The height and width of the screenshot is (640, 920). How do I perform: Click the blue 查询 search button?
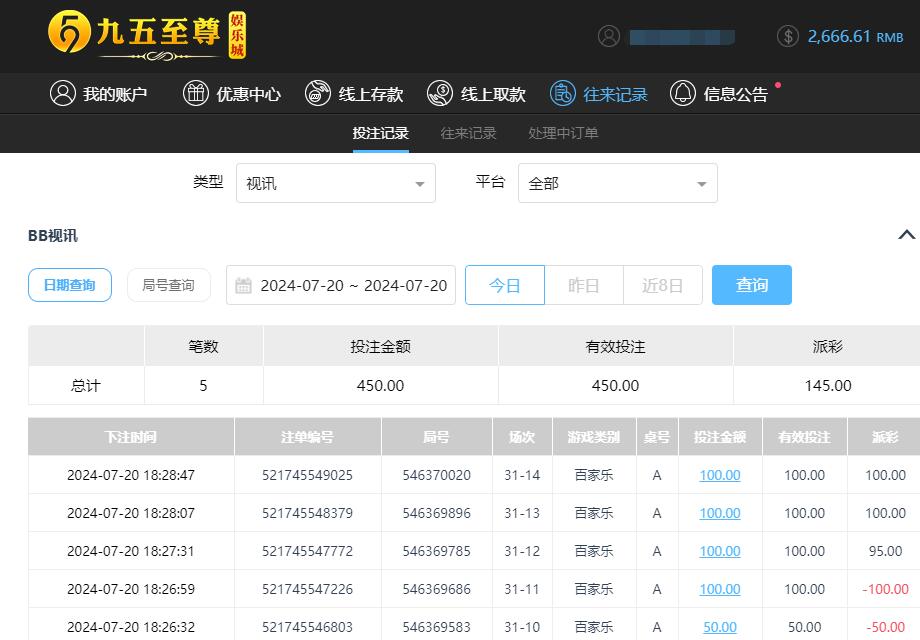[x=751, y=285]
